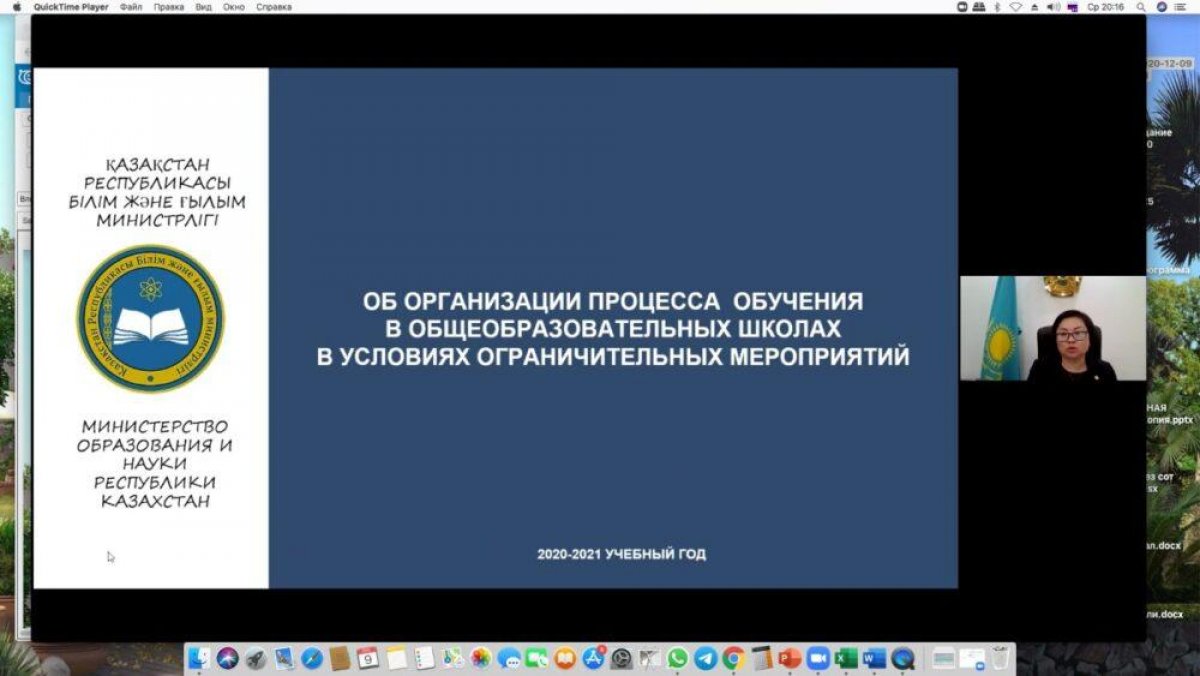1200x676 pixels.
Task: Toggle Bluetooth via the menu bar icon
Action: click(997, 7)
